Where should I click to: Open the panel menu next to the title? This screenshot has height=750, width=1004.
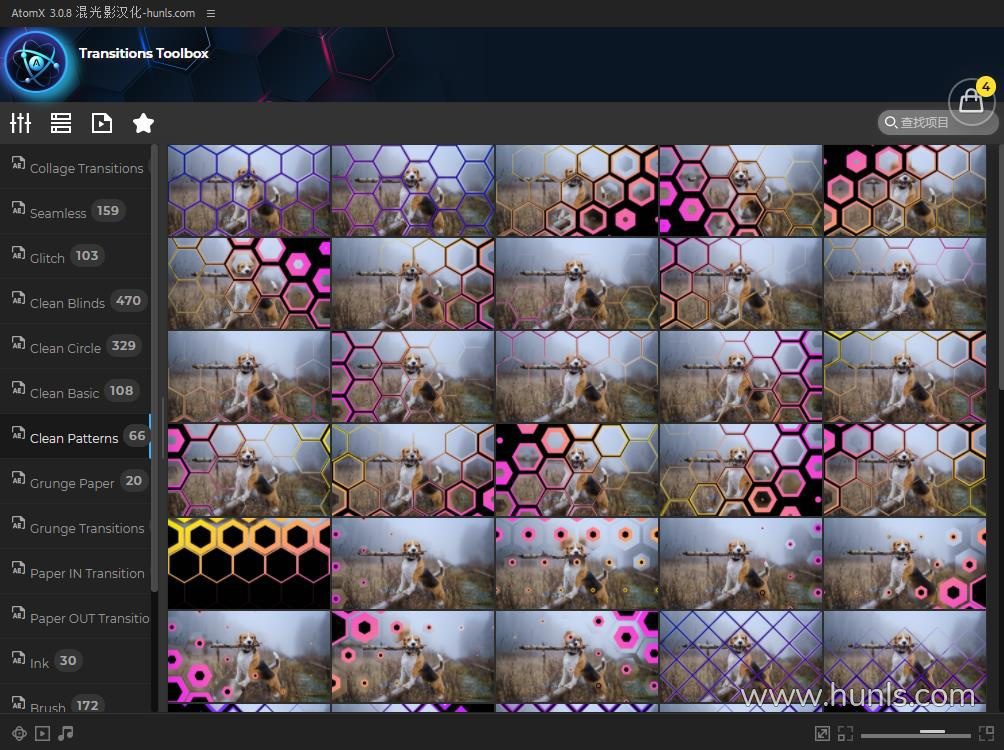pos(211,13)
